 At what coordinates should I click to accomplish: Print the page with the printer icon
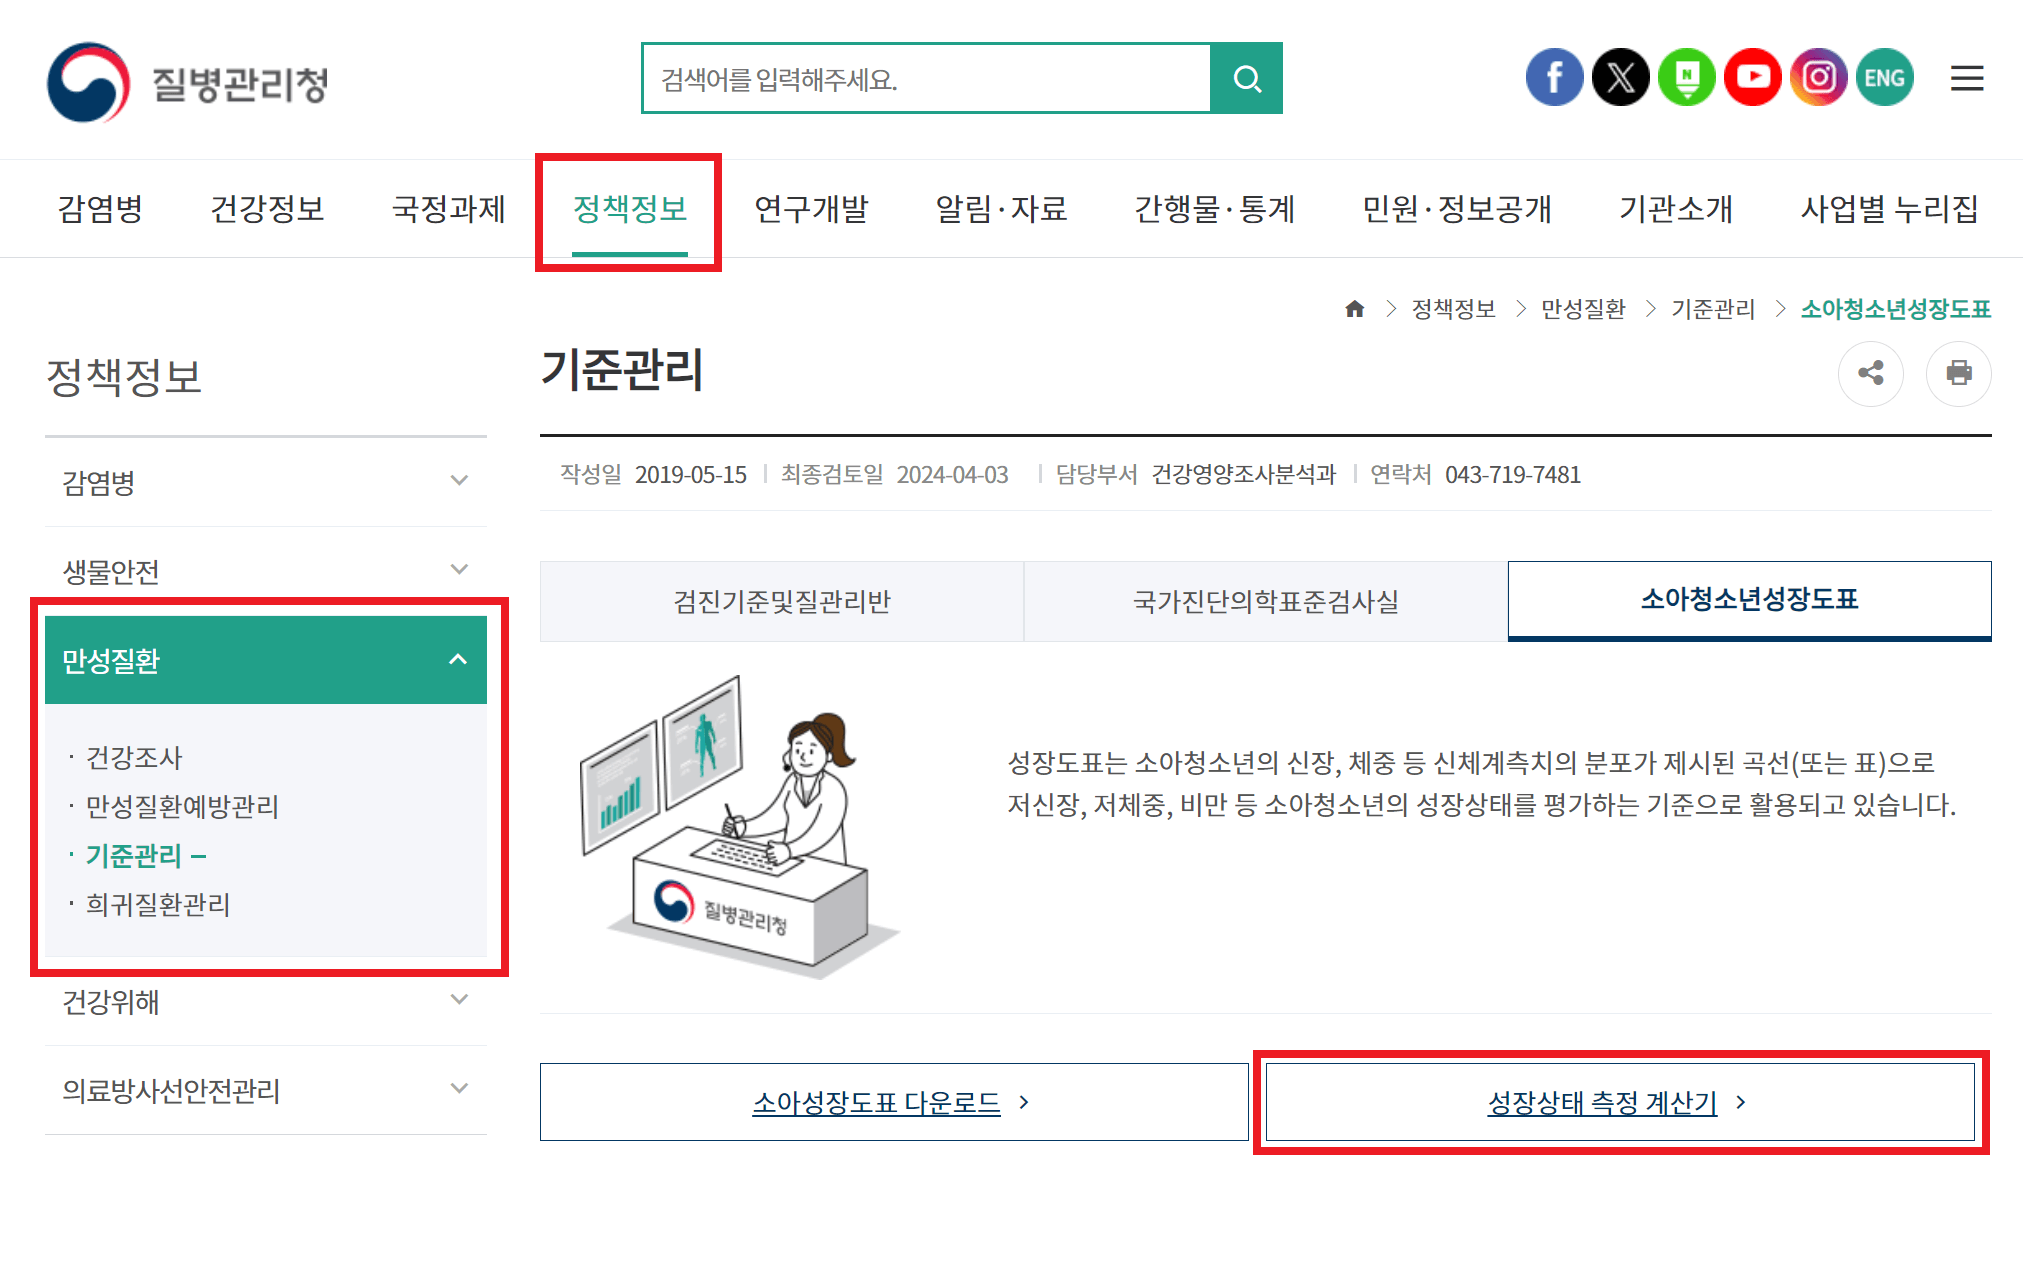[1958, 373]
